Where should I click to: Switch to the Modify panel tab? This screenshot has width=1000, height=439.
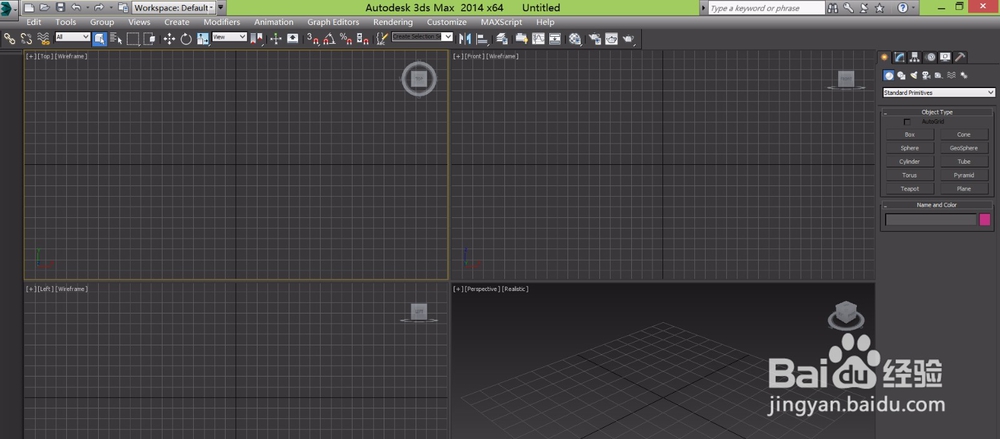pyautogui.click(x=899, y=57)
